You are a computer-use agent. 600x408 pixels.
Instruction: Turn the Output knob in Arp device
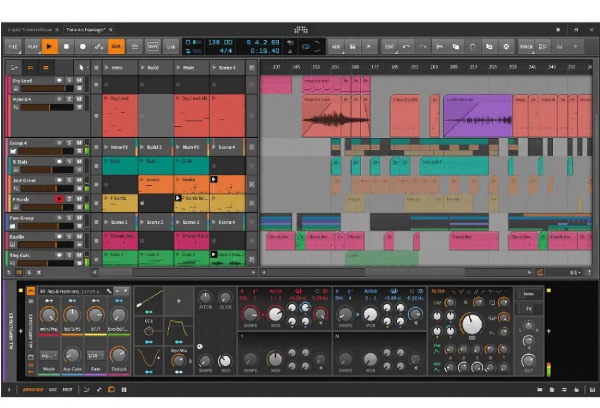[119, 355]
